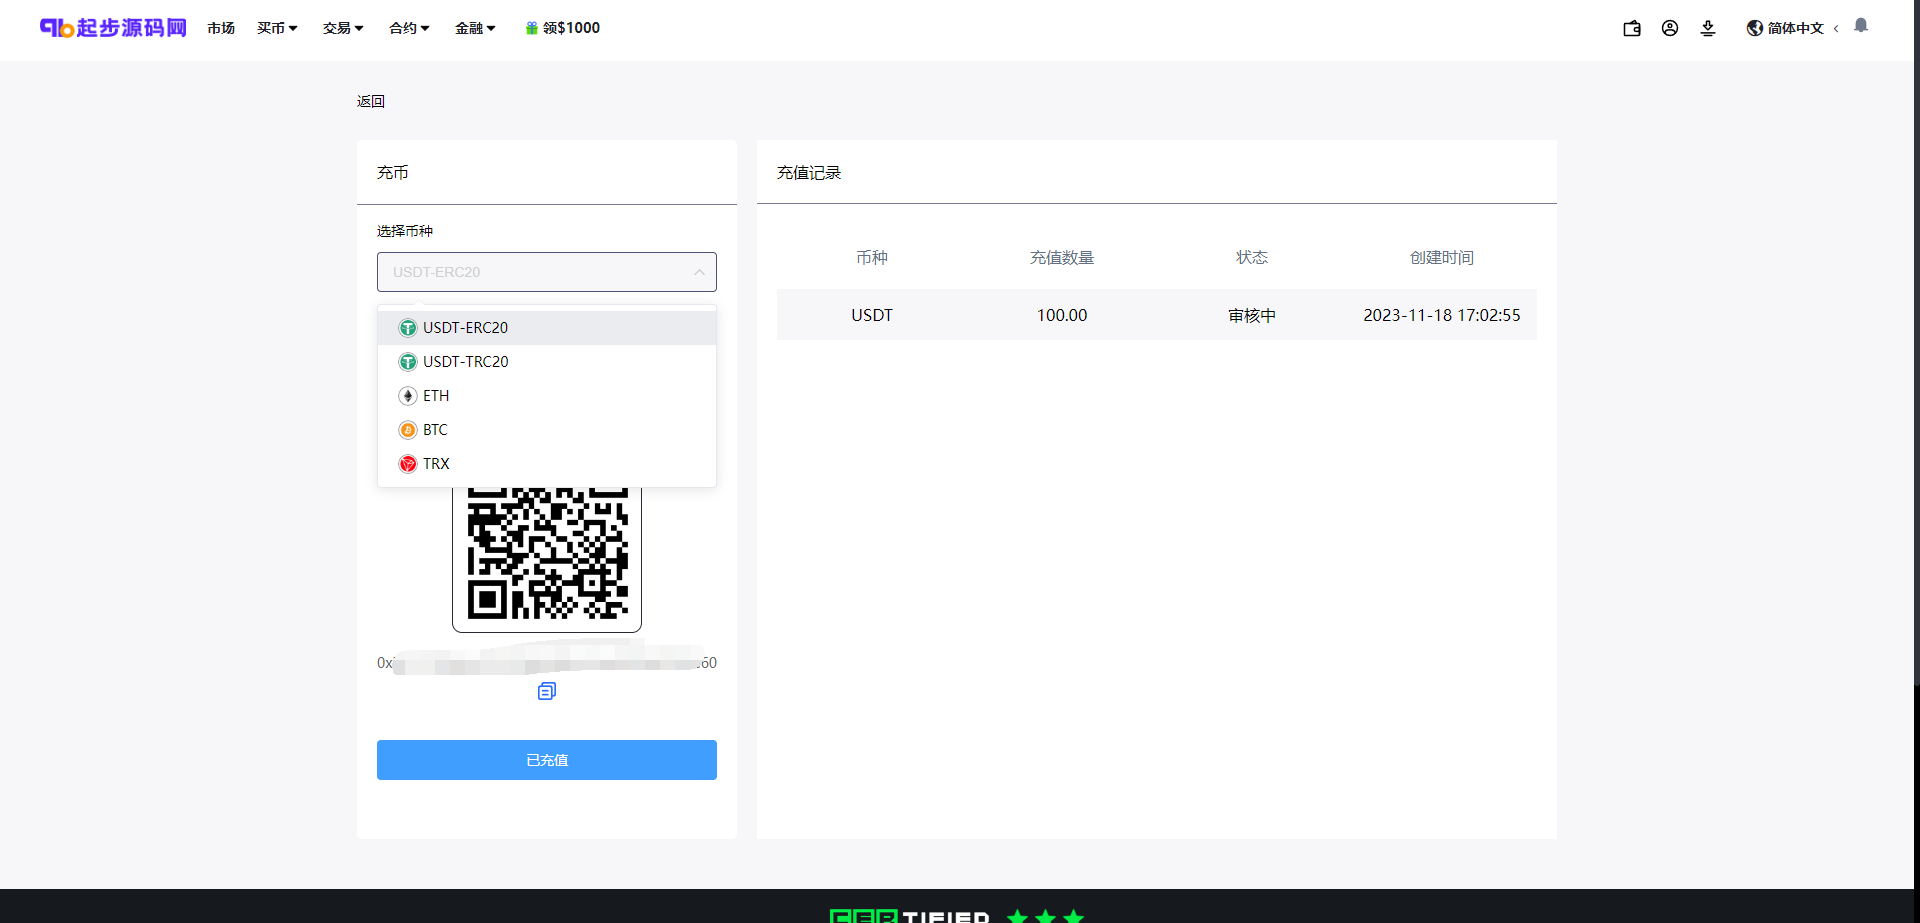Image resolution: width=1920 pixels, height=923 pixels.
Task: Open the user account profile icon
Action: pyautogui.click(x=1670, y=28)
